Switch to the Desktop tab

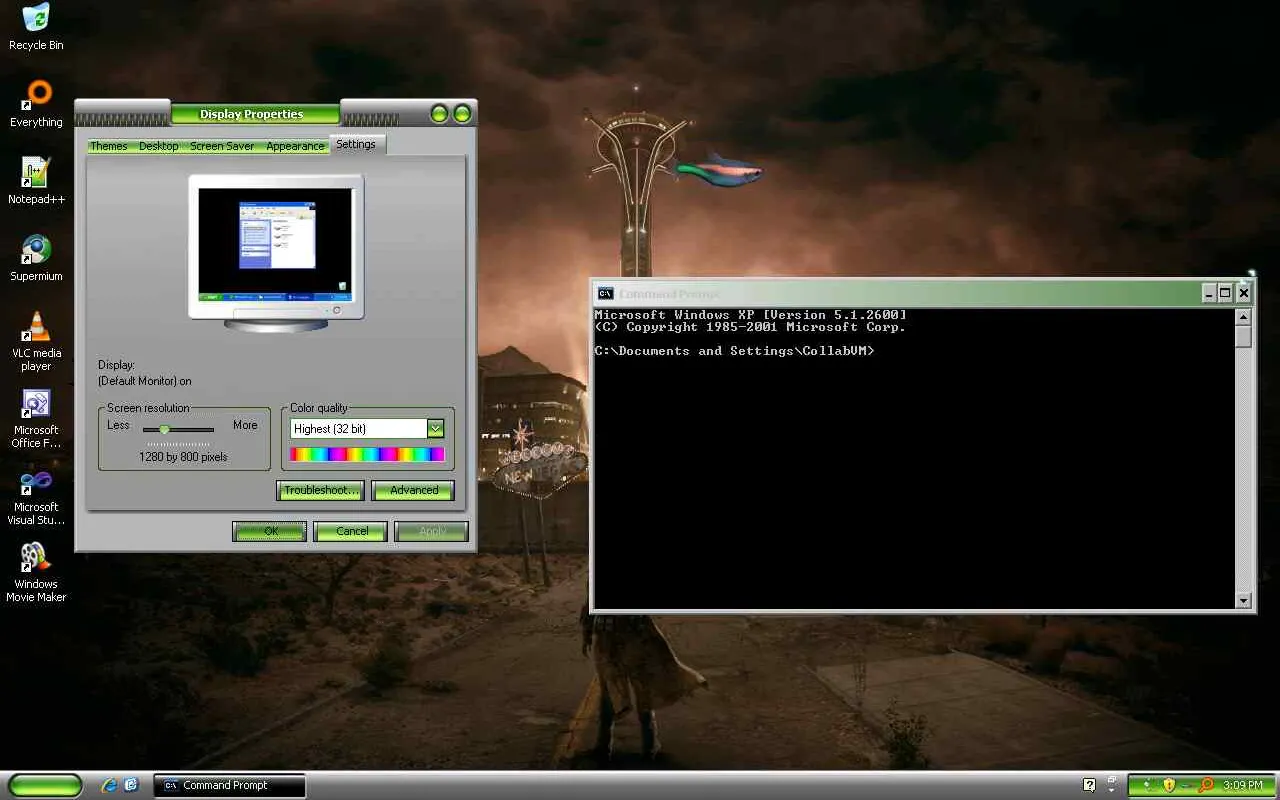pos(159,146)
